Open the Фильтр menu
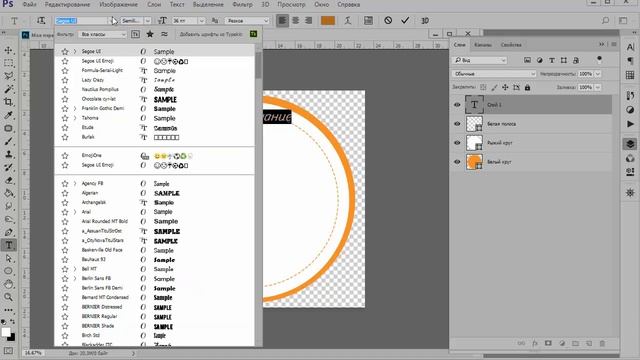Image resolution: width=640 pixels, height=360 pixels. point(242,4)
